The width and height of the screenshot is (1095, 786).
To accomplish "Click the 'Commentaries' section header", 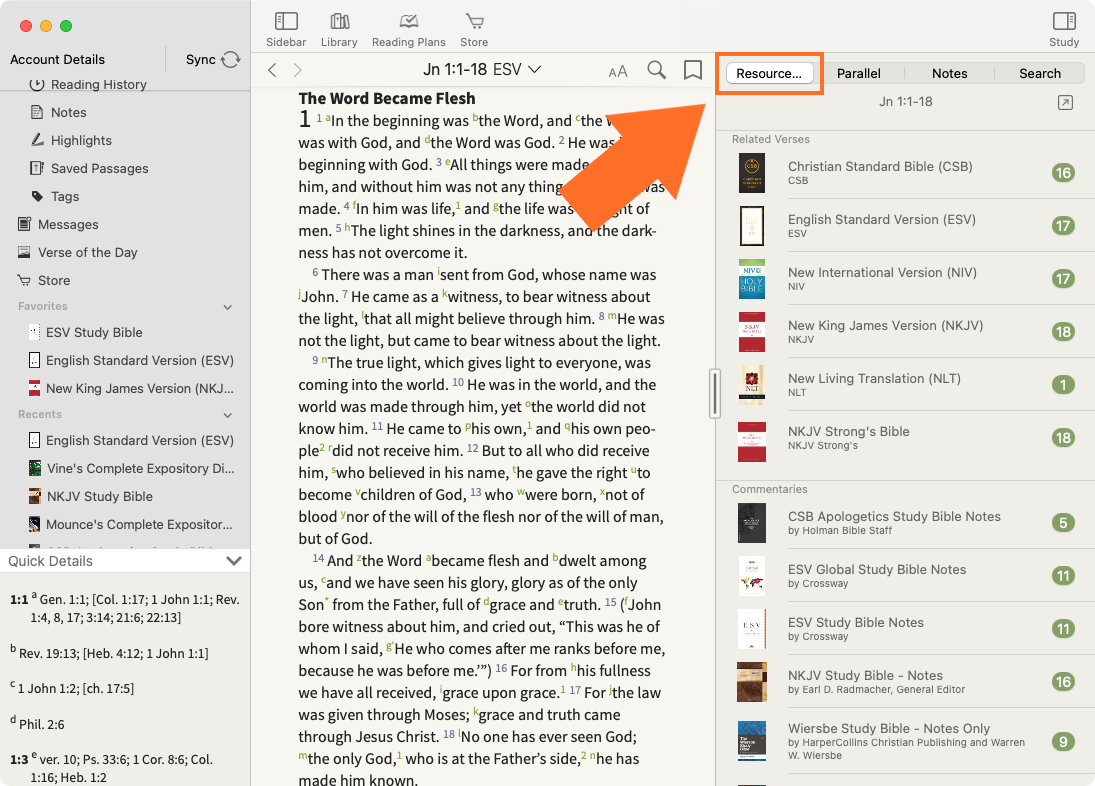I will [770, 489].
